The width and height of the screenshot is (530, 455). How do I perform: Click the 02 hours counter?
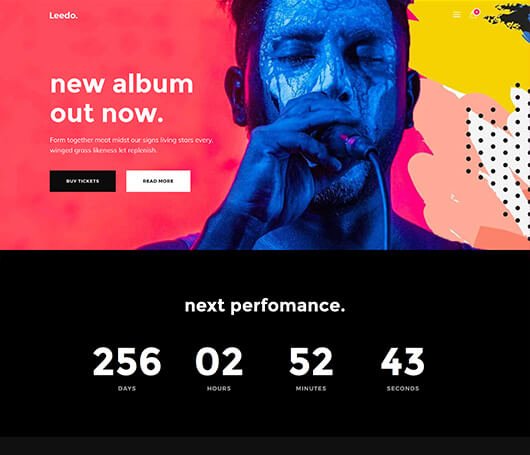pos(219,361)
